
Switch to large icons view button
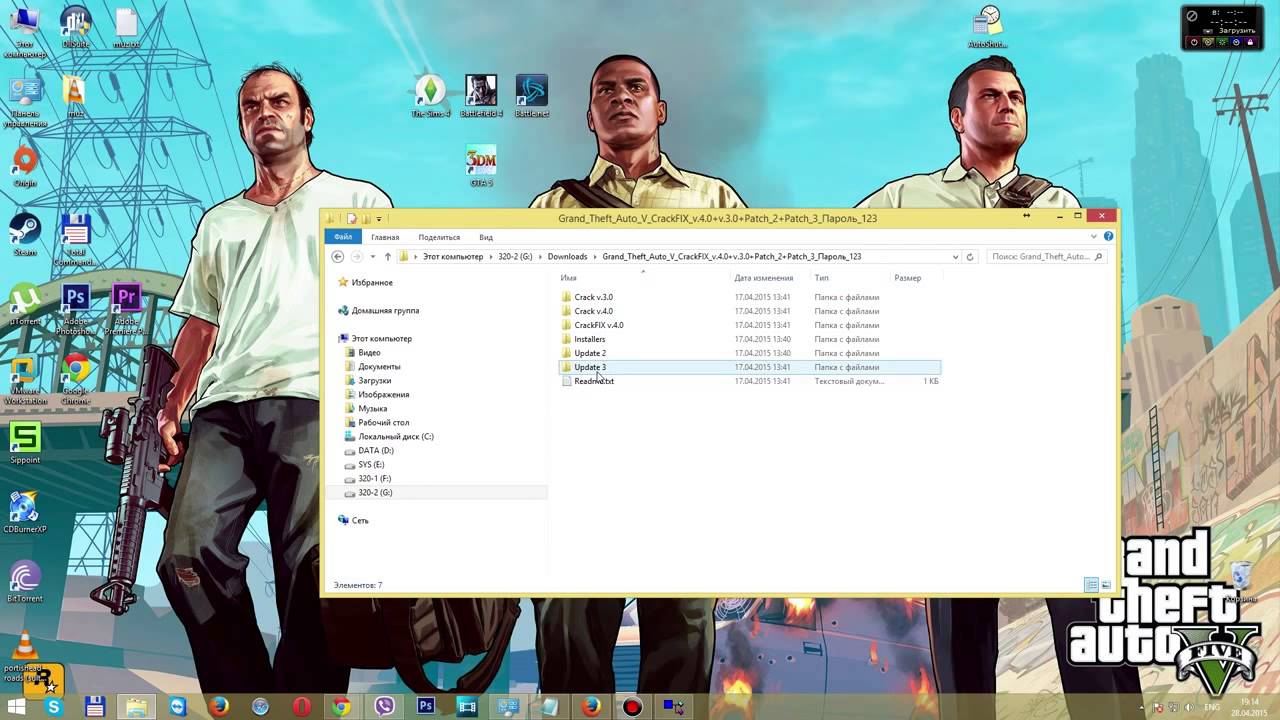click(1106, 585)
